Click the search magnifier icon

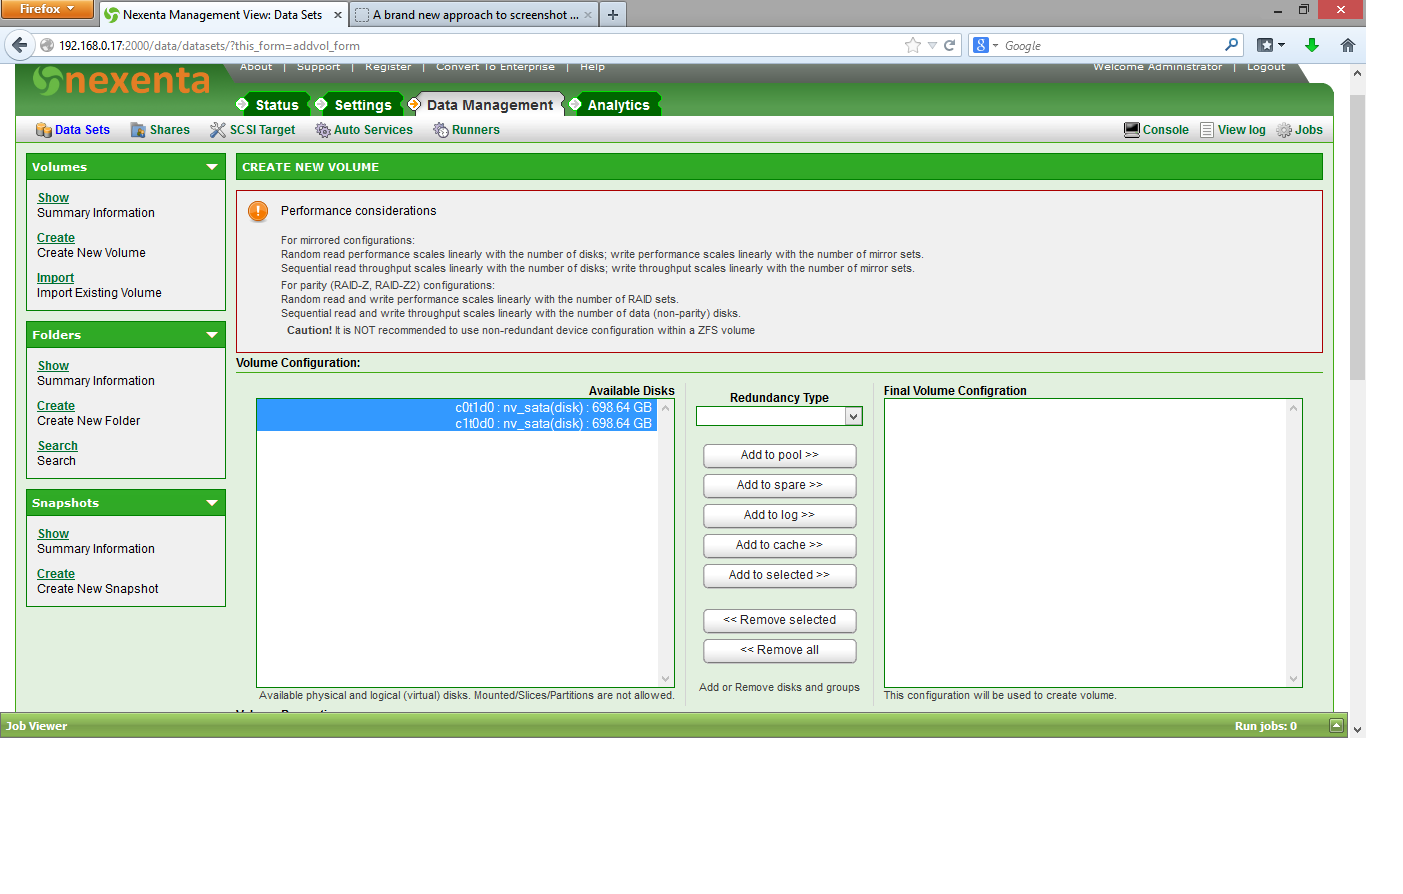(1231, 45)
